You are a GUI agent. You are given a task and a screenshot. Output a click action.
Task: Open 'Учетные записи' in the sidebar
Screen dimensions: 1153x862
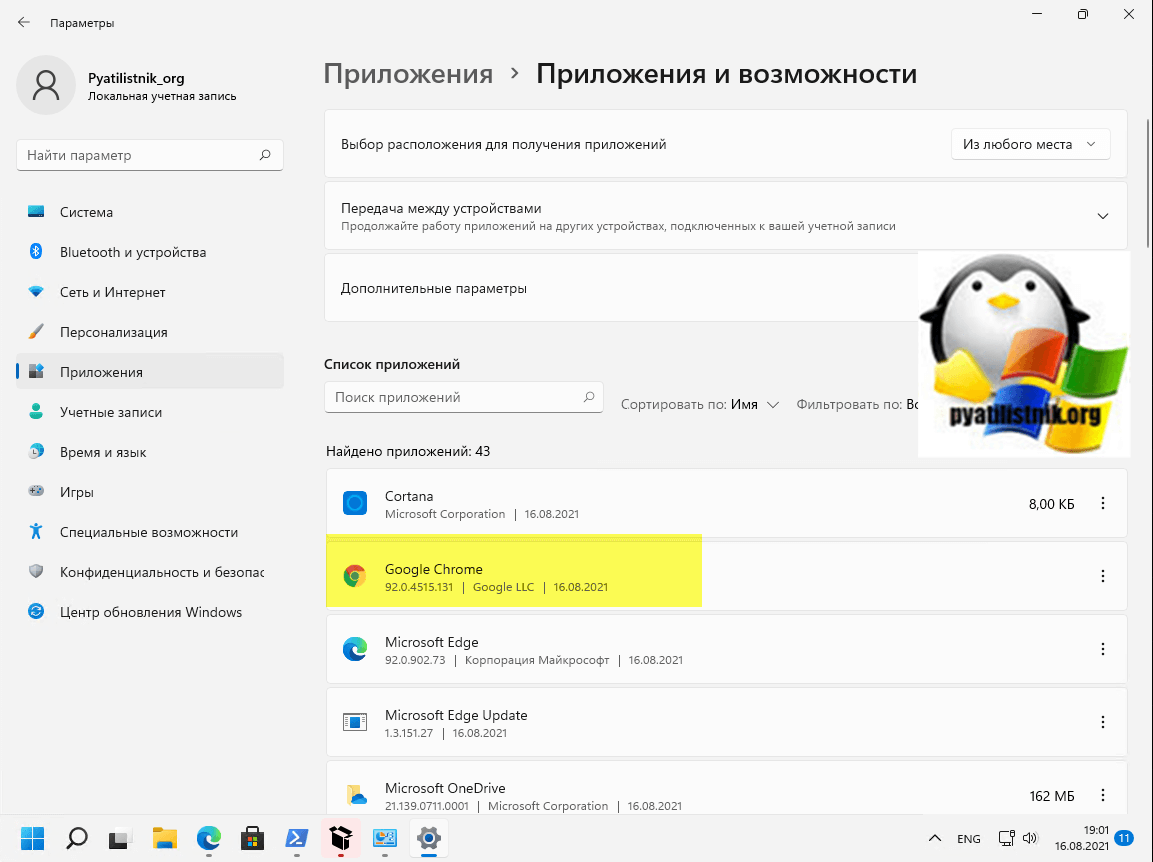point(110,412)
